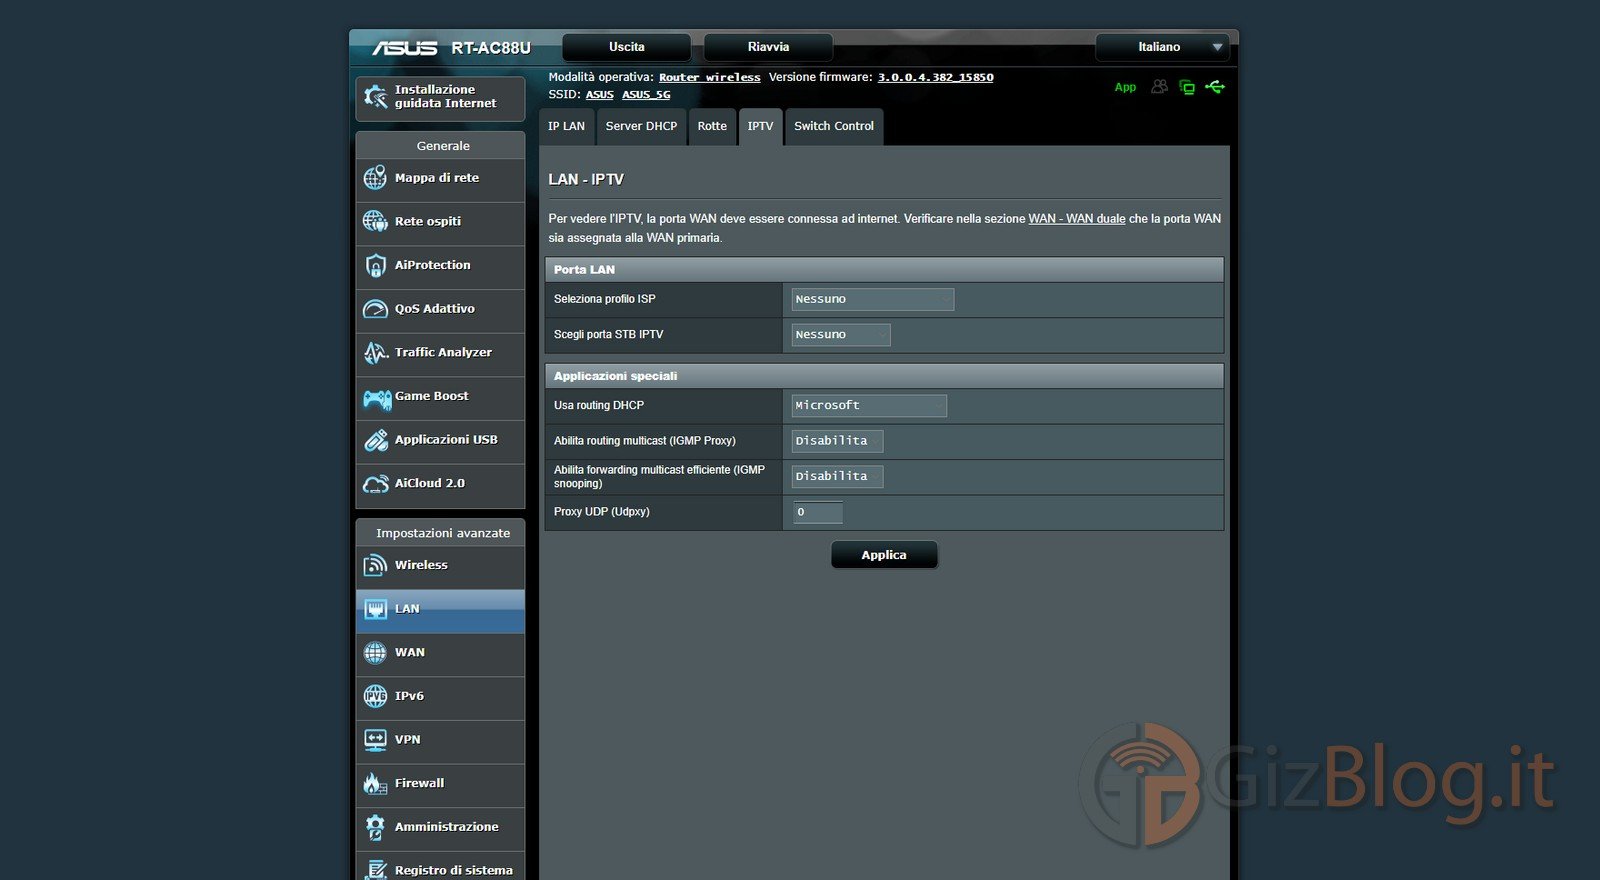Click the AiProtection shield icon
This screenshot has height=880, width=1600.
pos(375,265)
